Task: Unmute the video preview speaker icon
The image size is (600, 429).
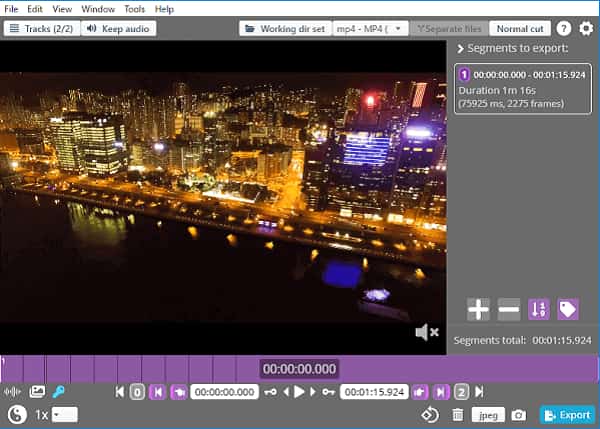Action: coord(427,332)
